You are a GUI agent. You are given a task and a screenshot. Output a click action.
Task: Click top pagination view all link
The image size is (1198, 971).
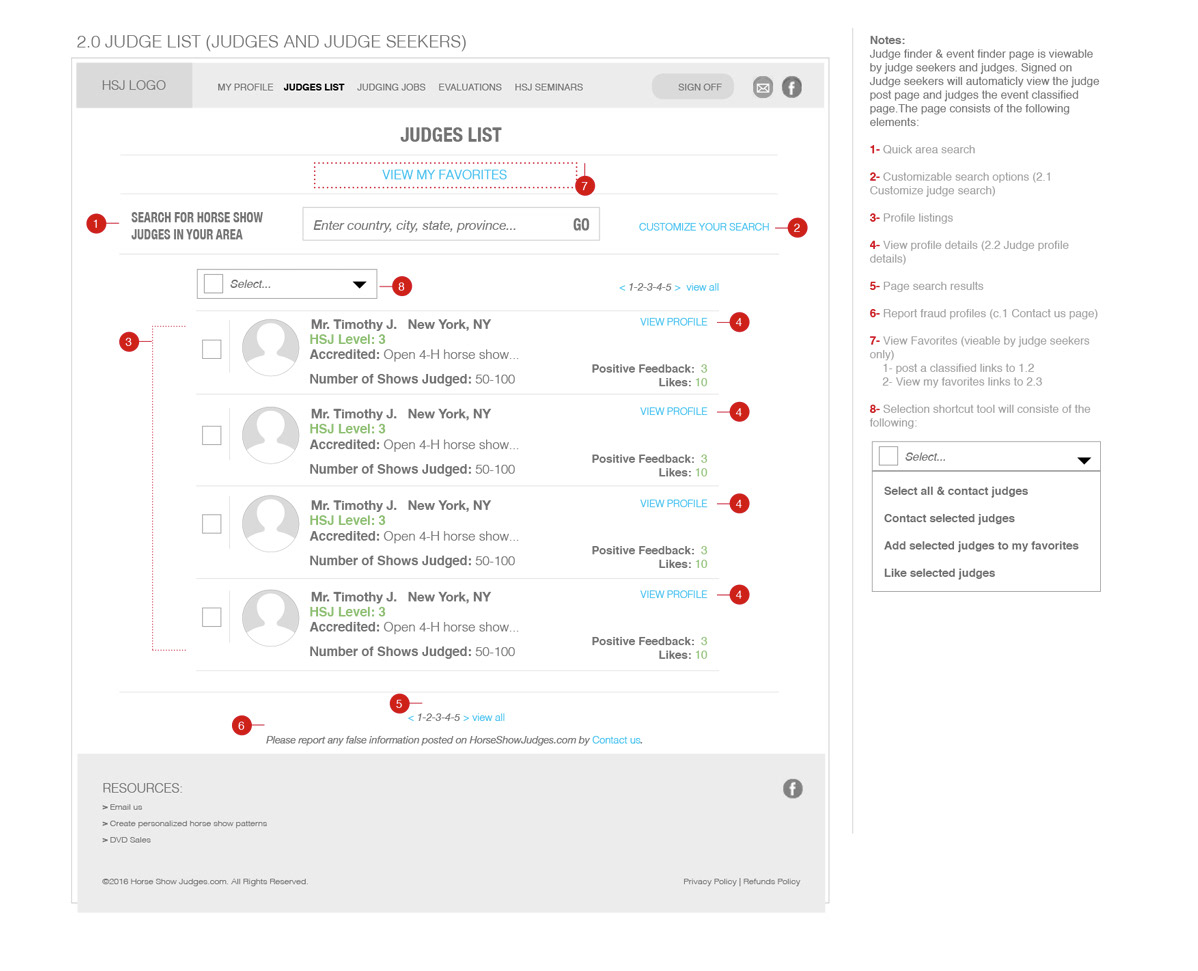click(702, 287)
